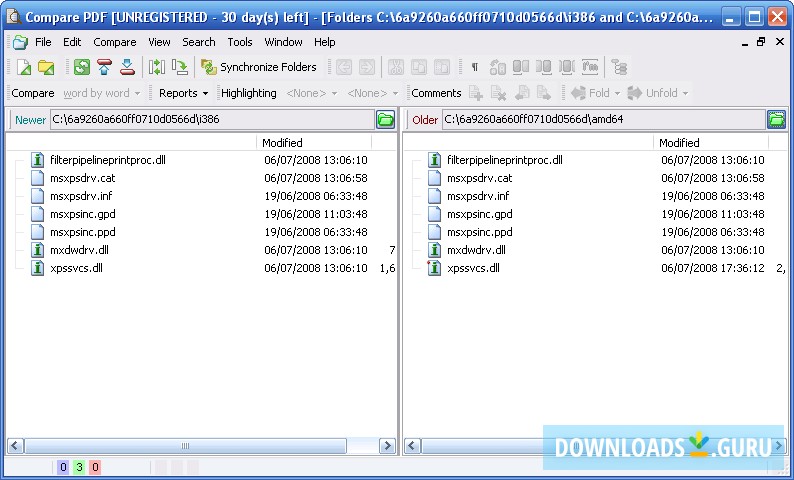Click the Older folder path field
This screenshot has width=794, height=480.
coord(604,120)
